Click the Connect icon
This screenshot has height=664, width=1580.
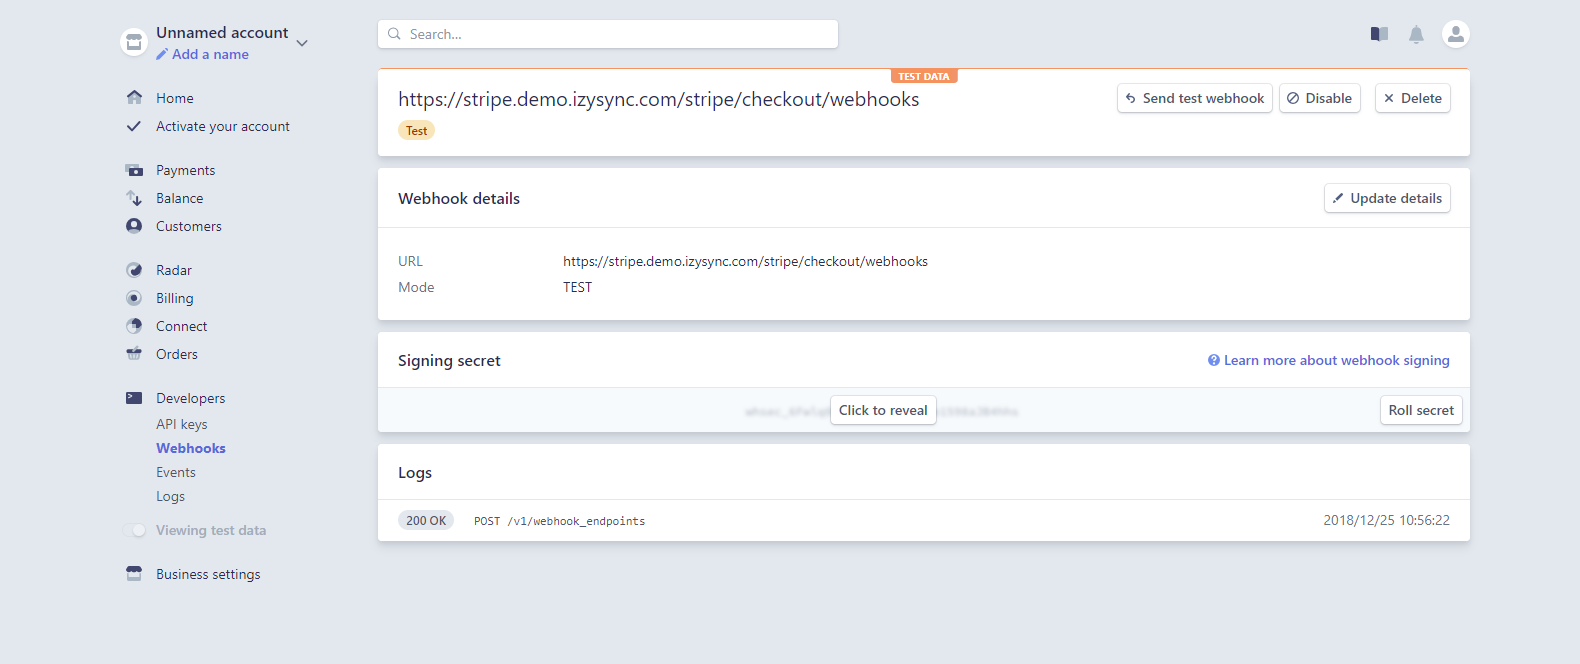[134, 326]
